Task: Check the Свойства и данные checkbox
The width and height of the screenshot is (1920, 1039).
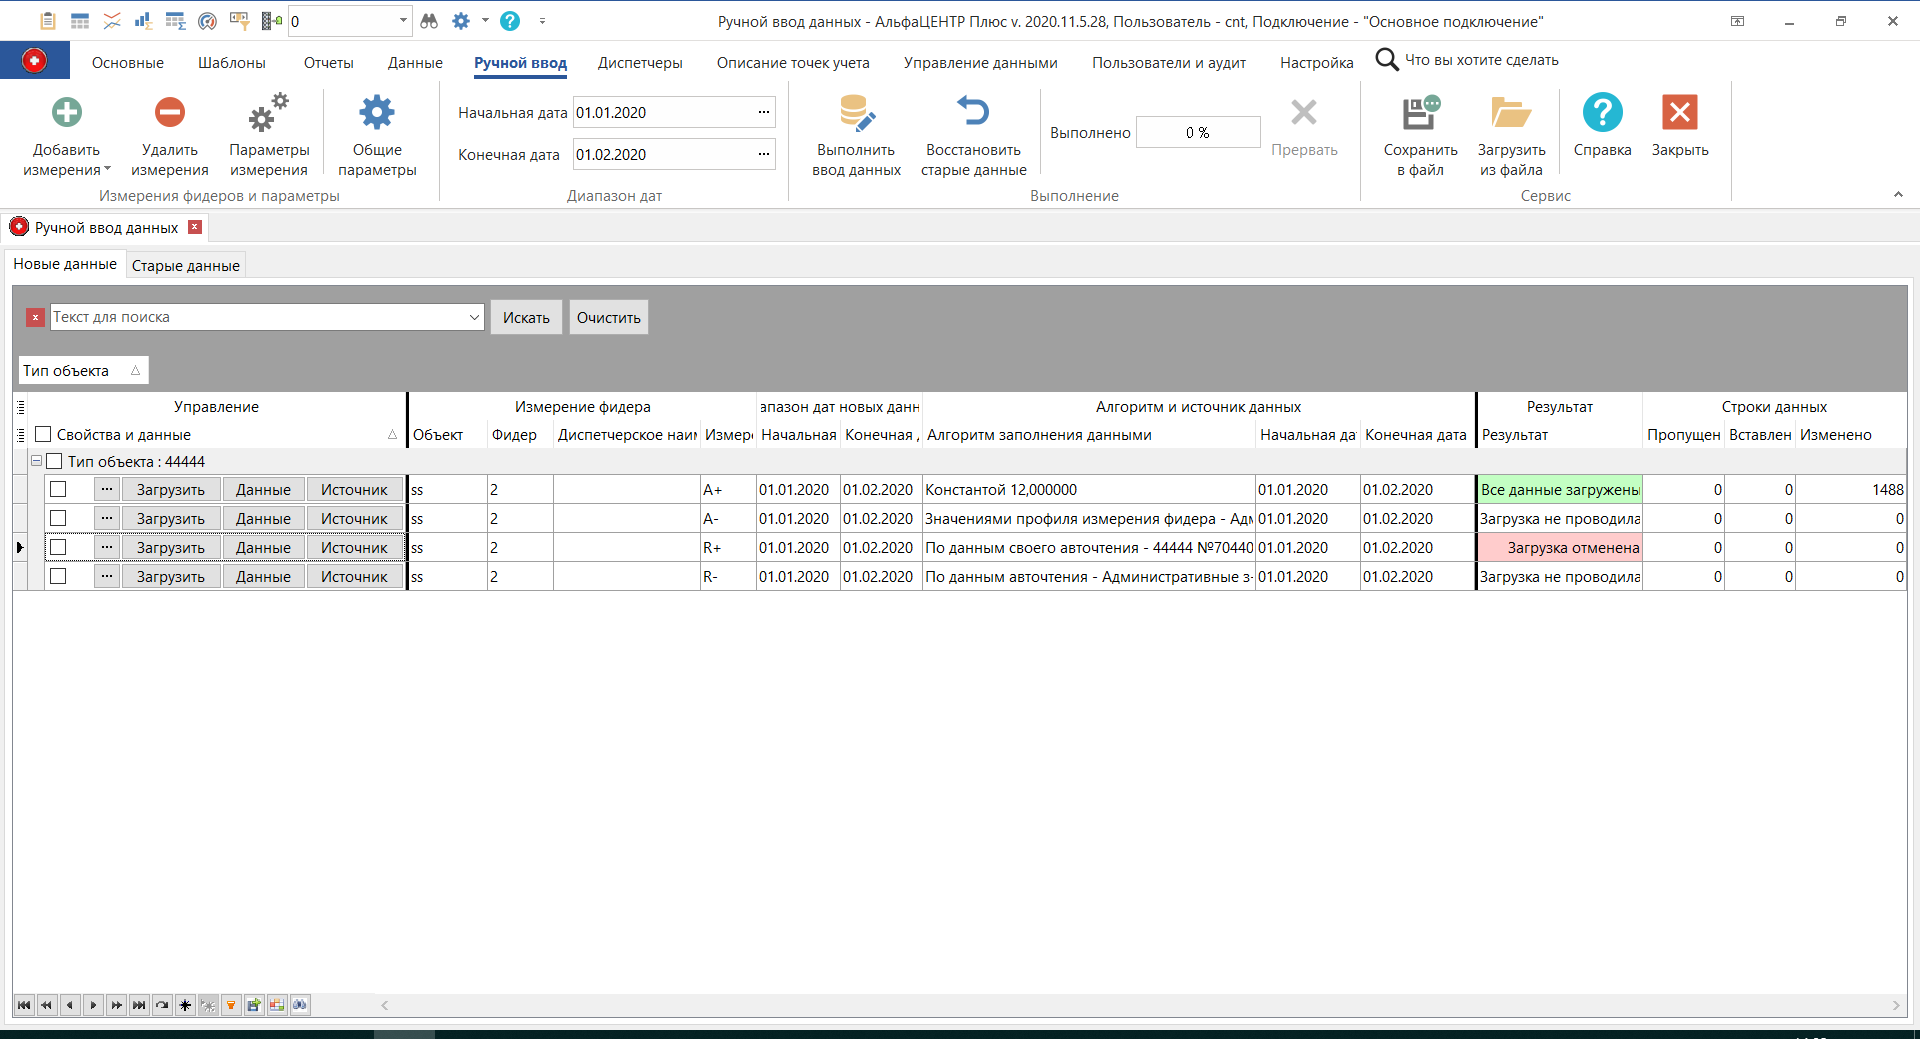Action: click(42, 434)
